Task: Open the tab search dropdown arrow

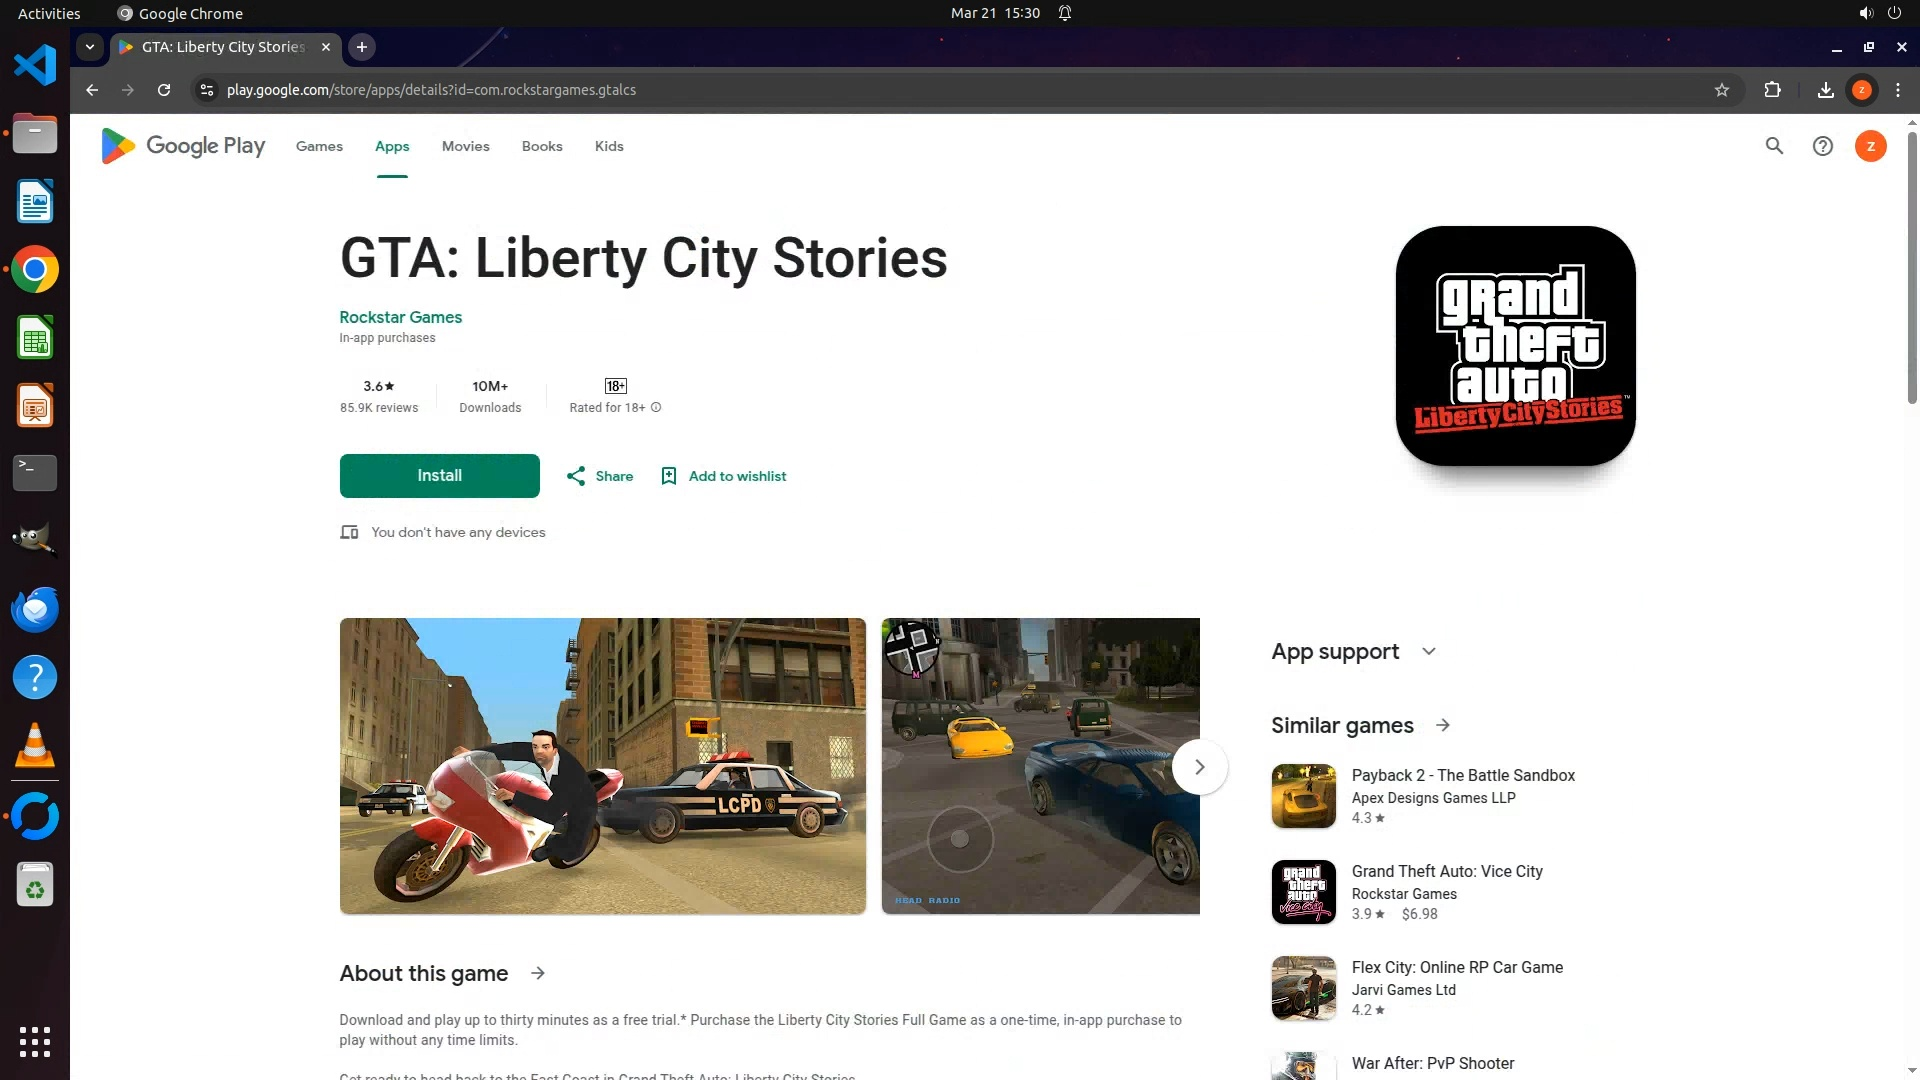Action: click(x=90, y=46)
